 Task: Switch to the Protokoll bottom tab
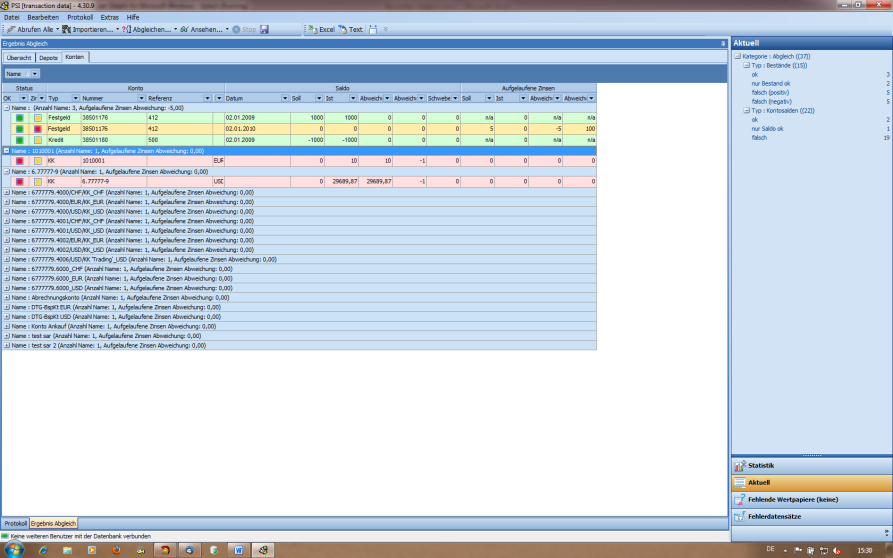(x=15, y=523)
